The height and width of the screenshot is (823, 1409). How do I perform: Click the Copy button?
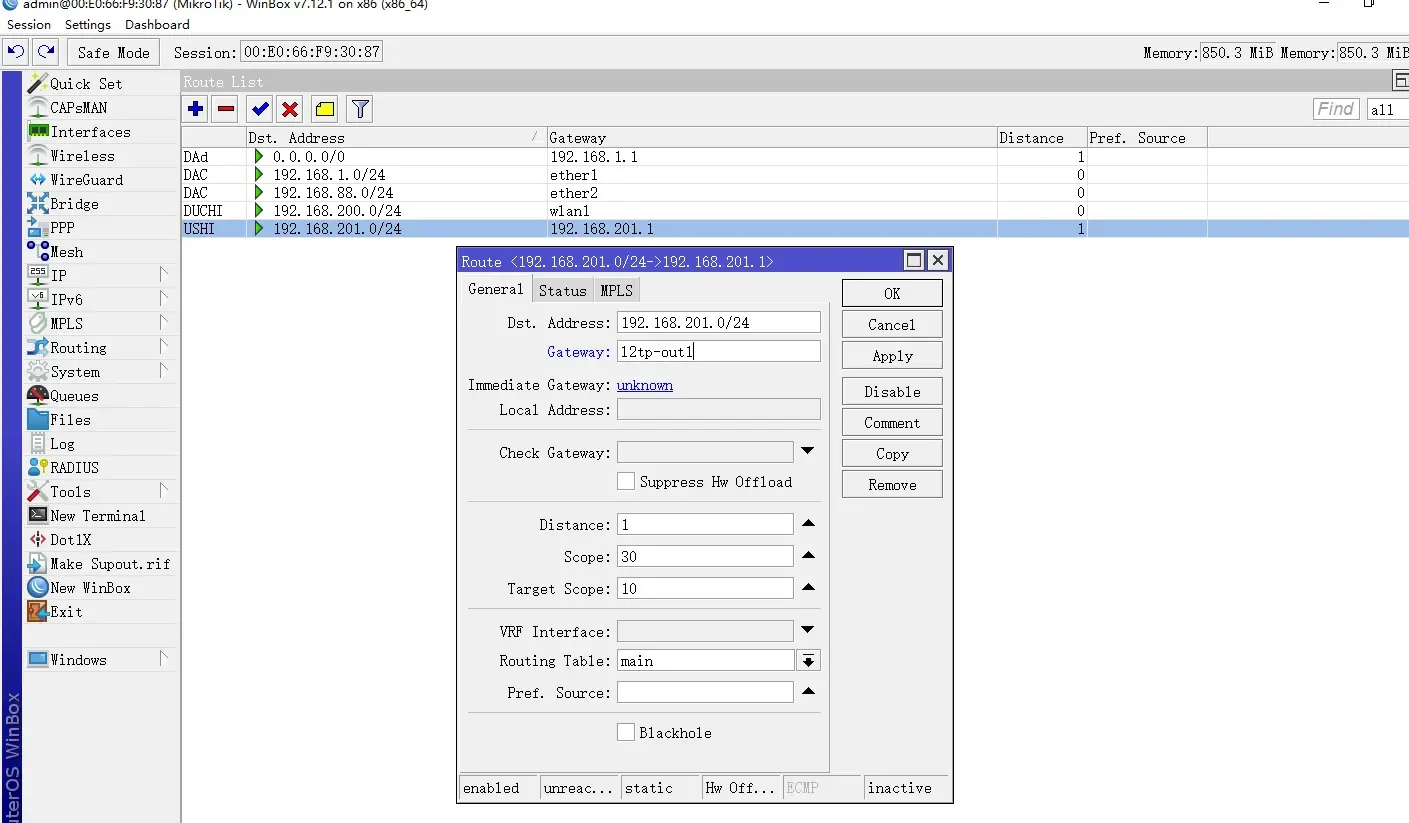(892, 453)
